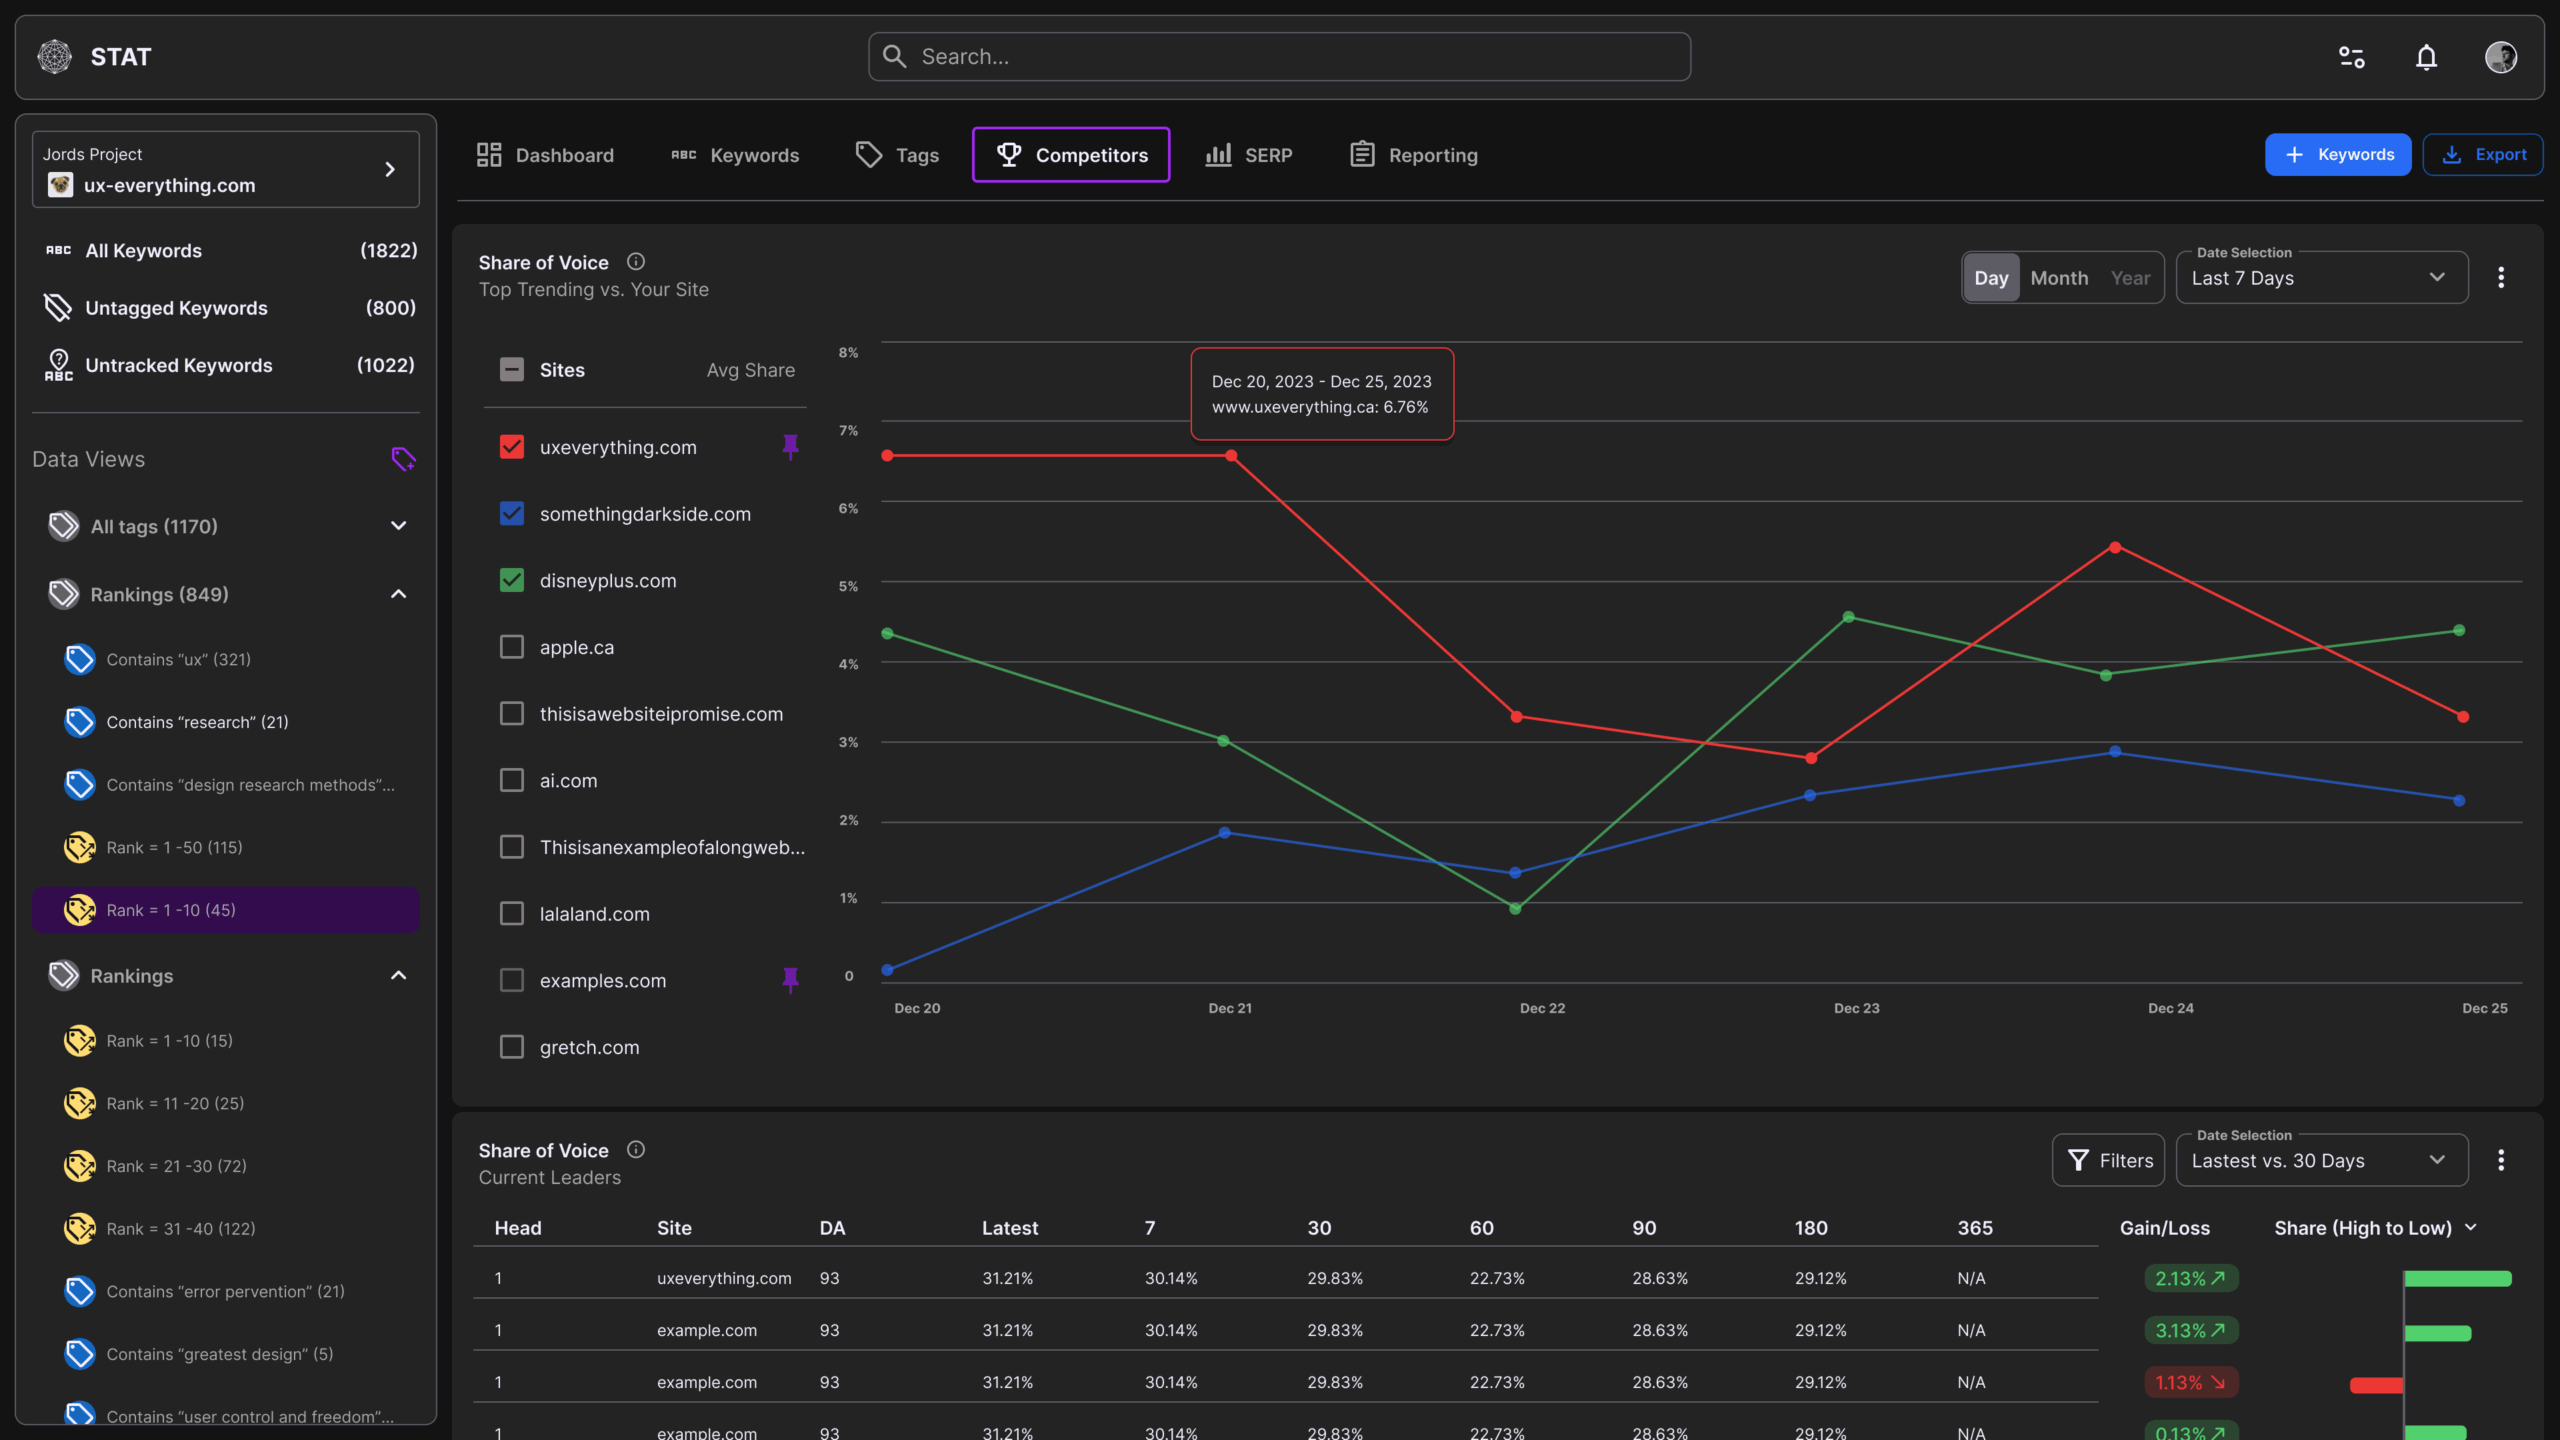Screen dimensions: 2560x1440
Task: Open the Lastest vs. 30 Days dropdown
Action: (x=2322, y=1160)
